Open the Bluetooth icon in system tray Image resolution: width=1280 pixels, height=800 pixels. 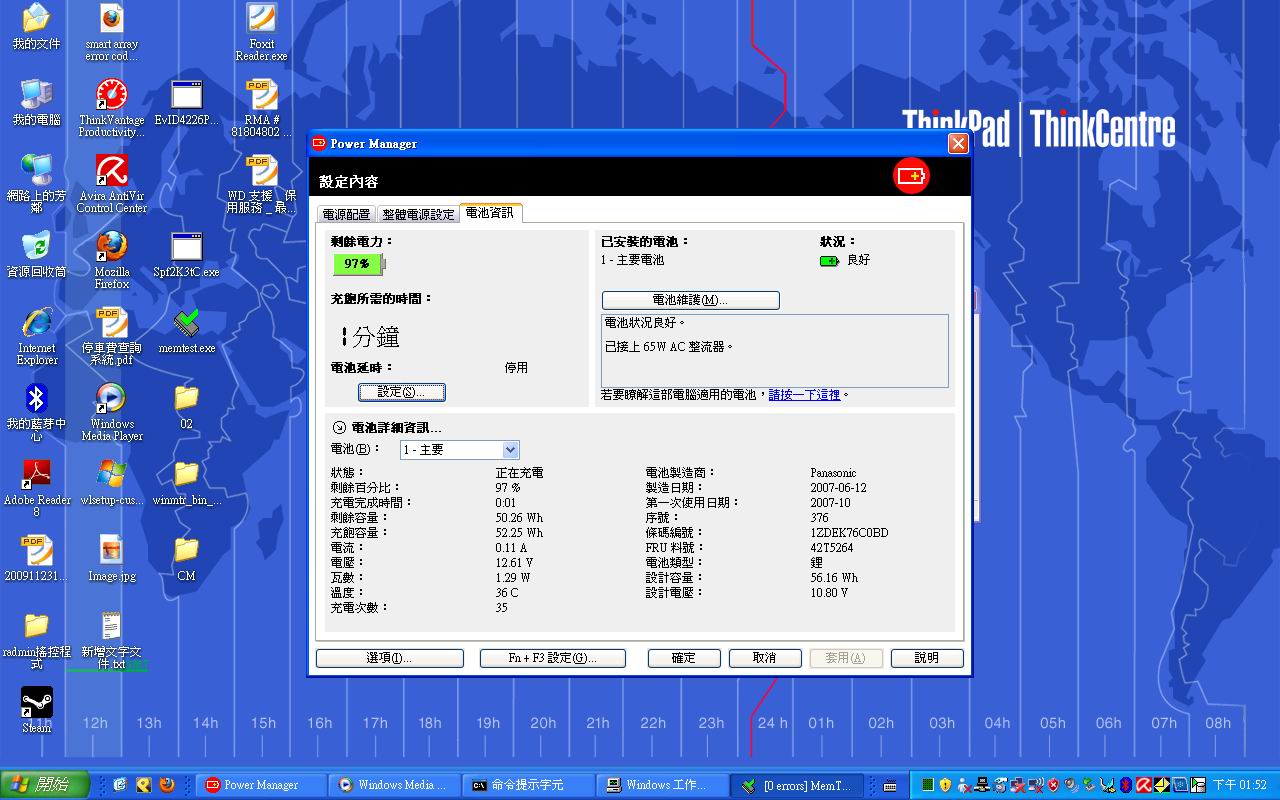(x=1125, y=785)
